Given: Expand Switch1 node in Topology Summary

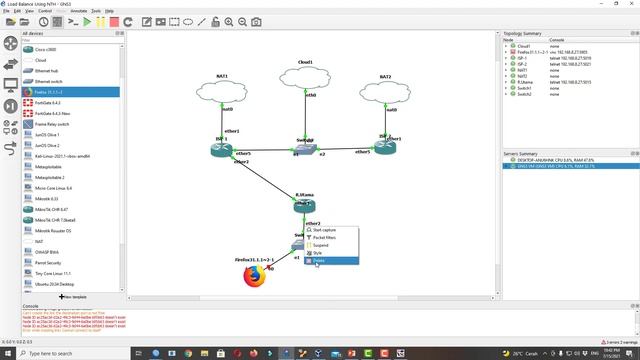Looking at the screenshot, I should click(506, 88).
